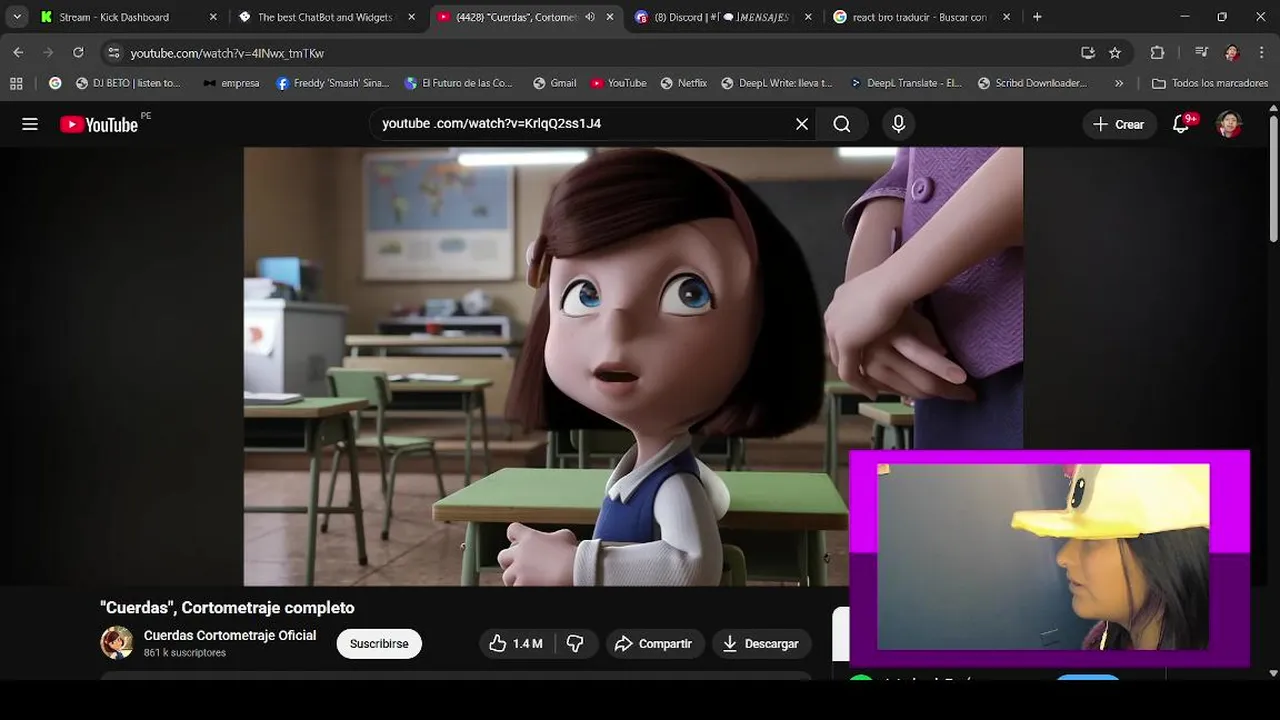The height and width of the screenshot is (720, 1280).
Task: Open Chrome media control icon
Action: point(1201,53)
